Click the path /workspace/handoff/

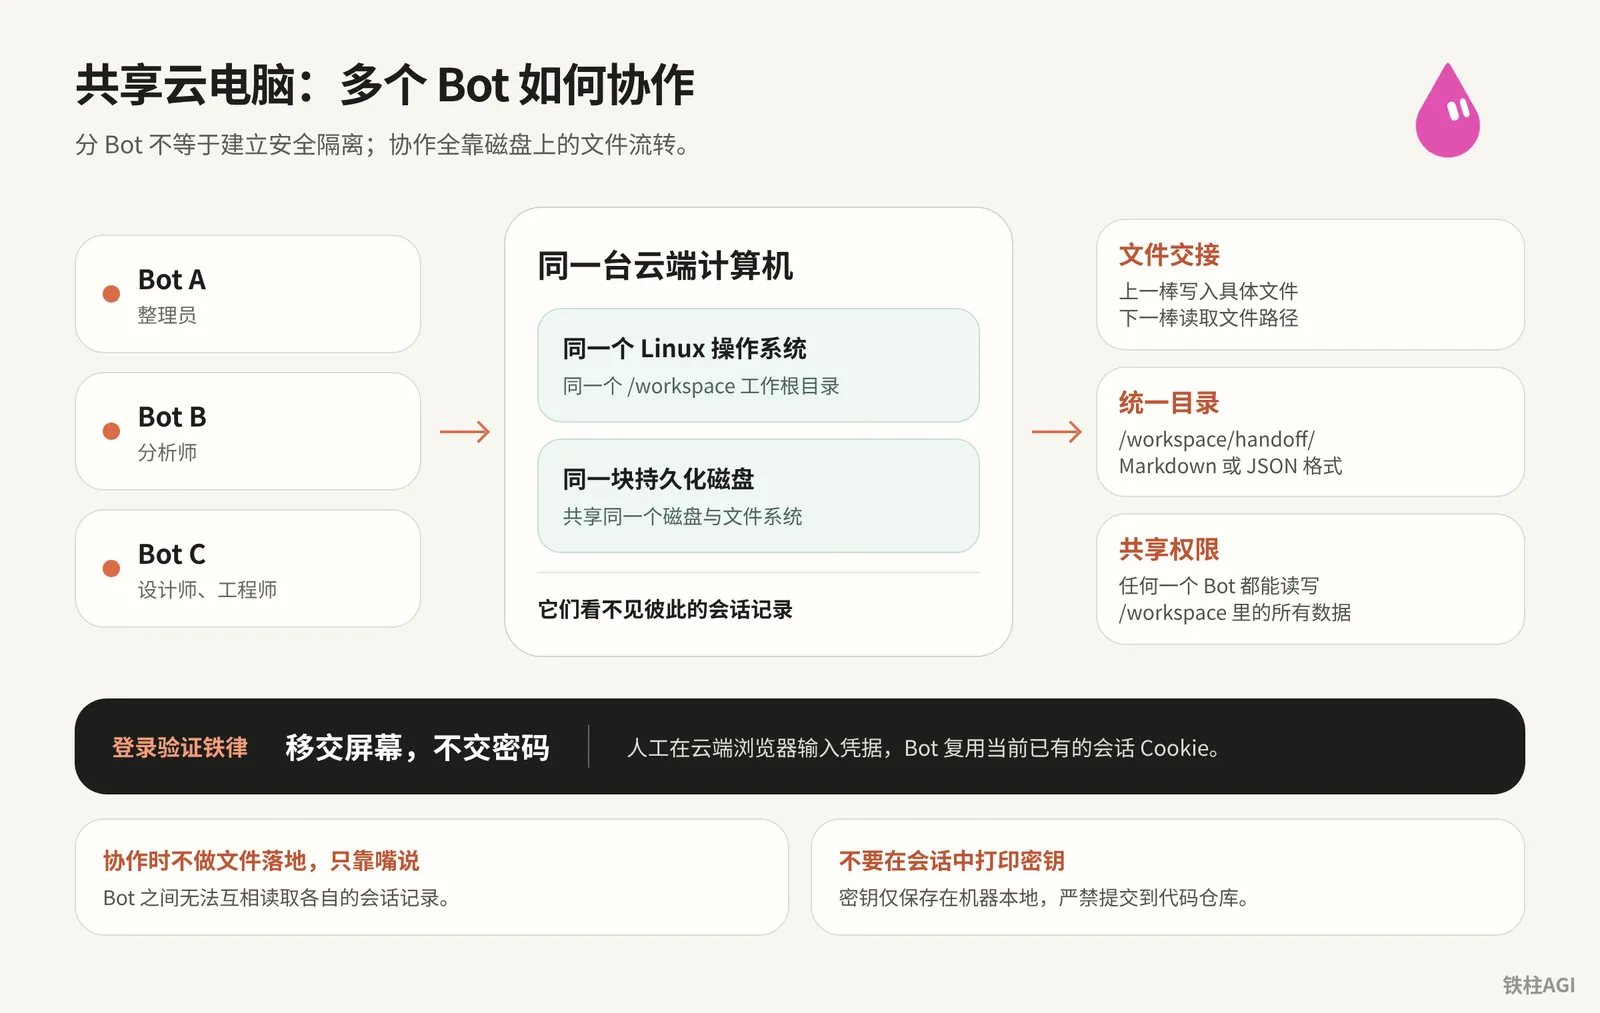point(1217,439)
